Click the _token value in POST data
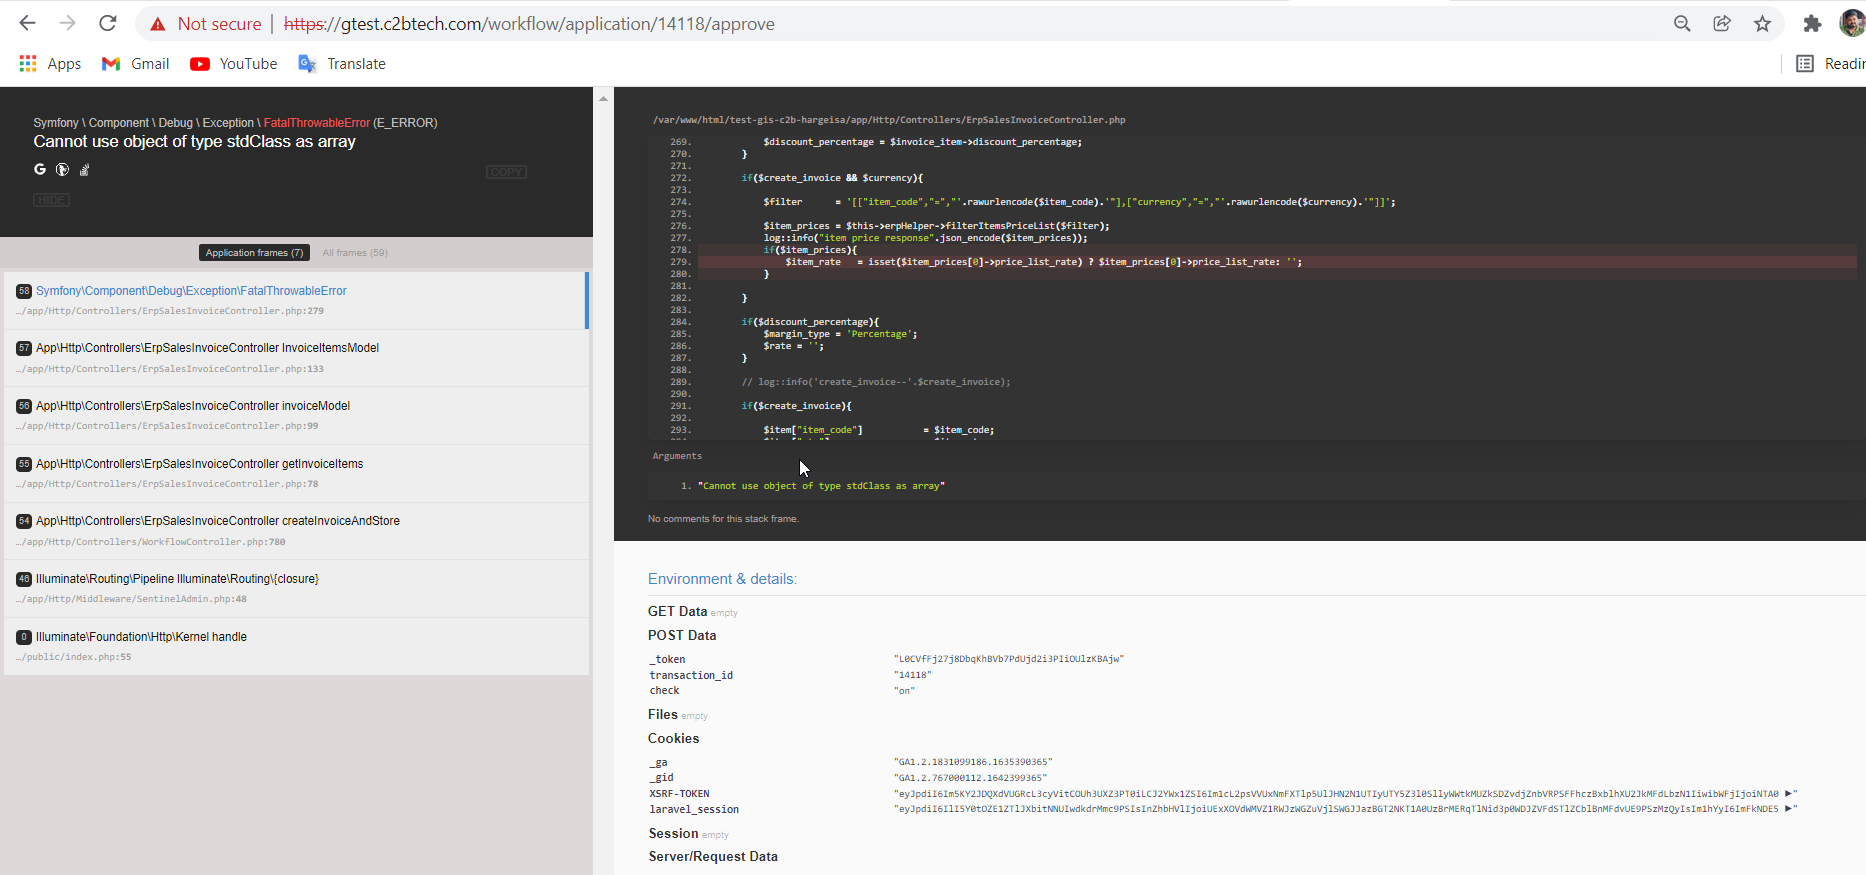 click(x=1009, y=659)
